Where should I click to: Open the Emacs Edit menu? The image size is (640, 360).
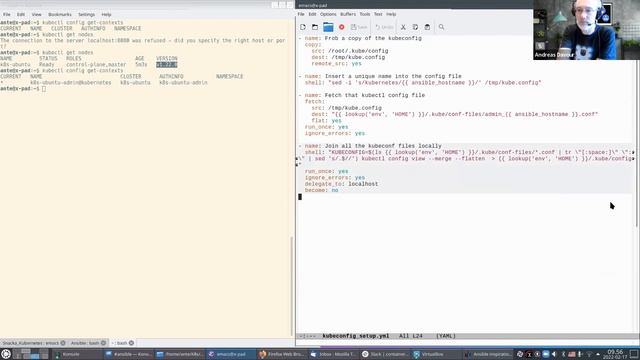pos(312,14)
